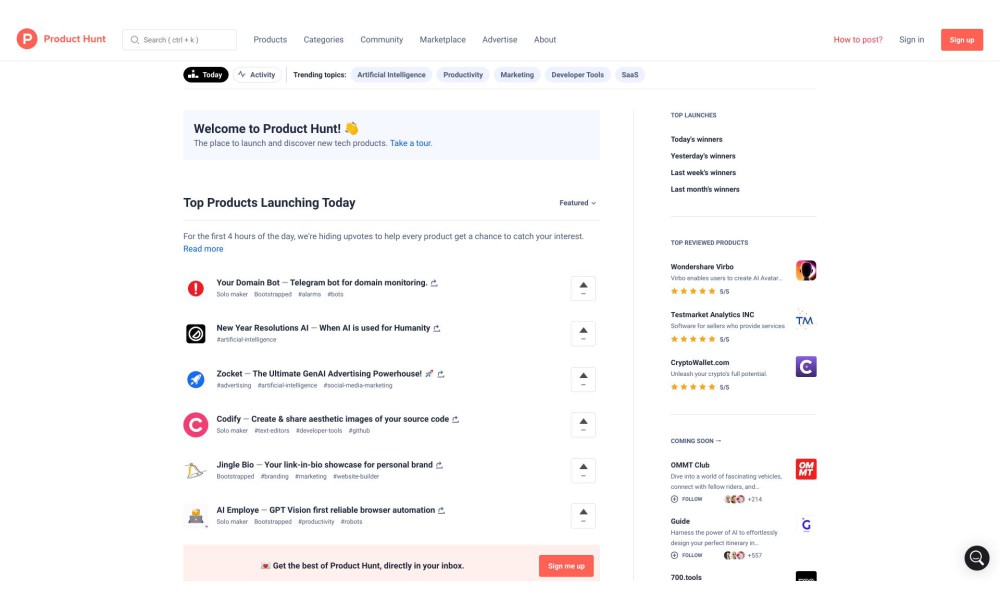Upvote Jingle Bio
This screenshot has height=600, width=1000.
coord(583,471)
